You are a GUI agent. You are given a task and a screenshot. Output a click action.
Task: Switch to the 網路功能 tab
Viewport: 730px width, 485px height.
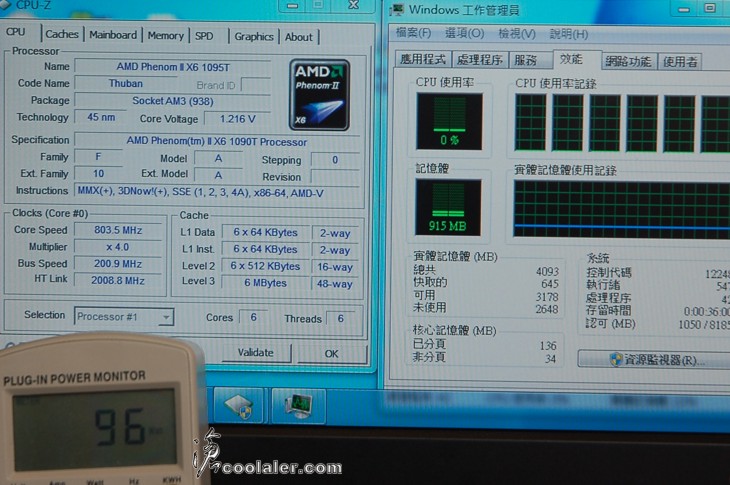coord(628,61)
